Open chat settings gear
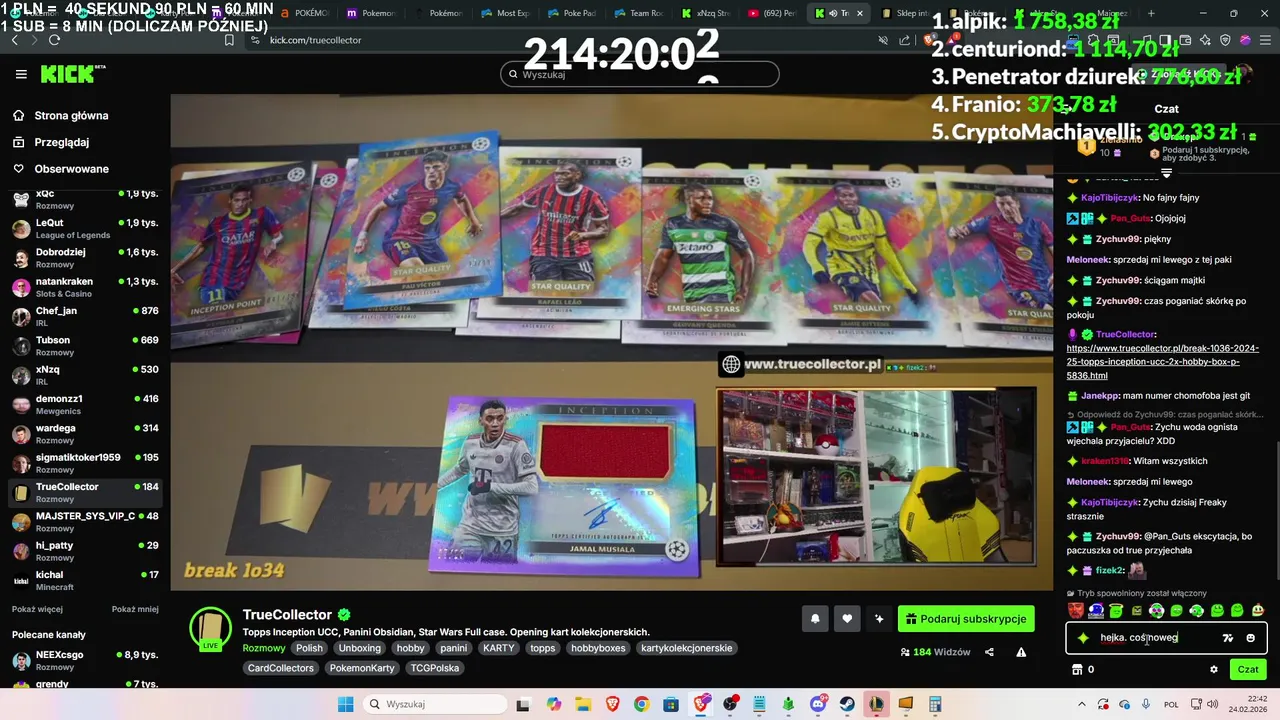 tap(1214, 670)
